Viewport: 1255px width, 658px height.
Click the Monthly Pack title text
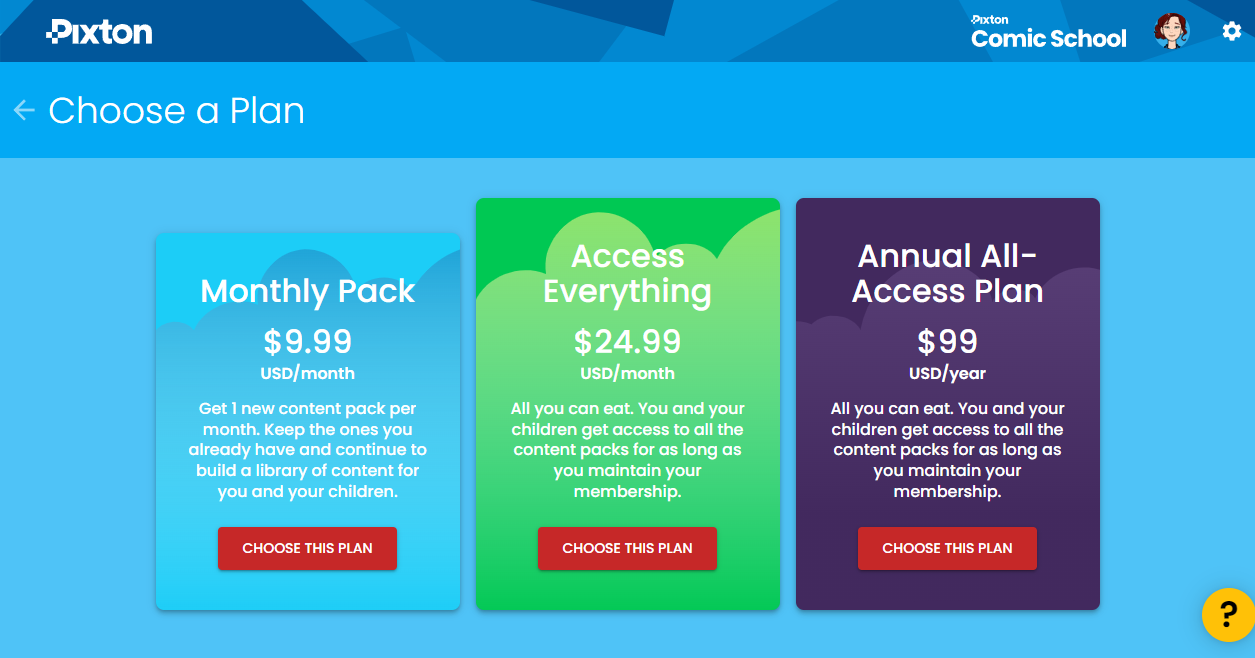coord(307,291)
